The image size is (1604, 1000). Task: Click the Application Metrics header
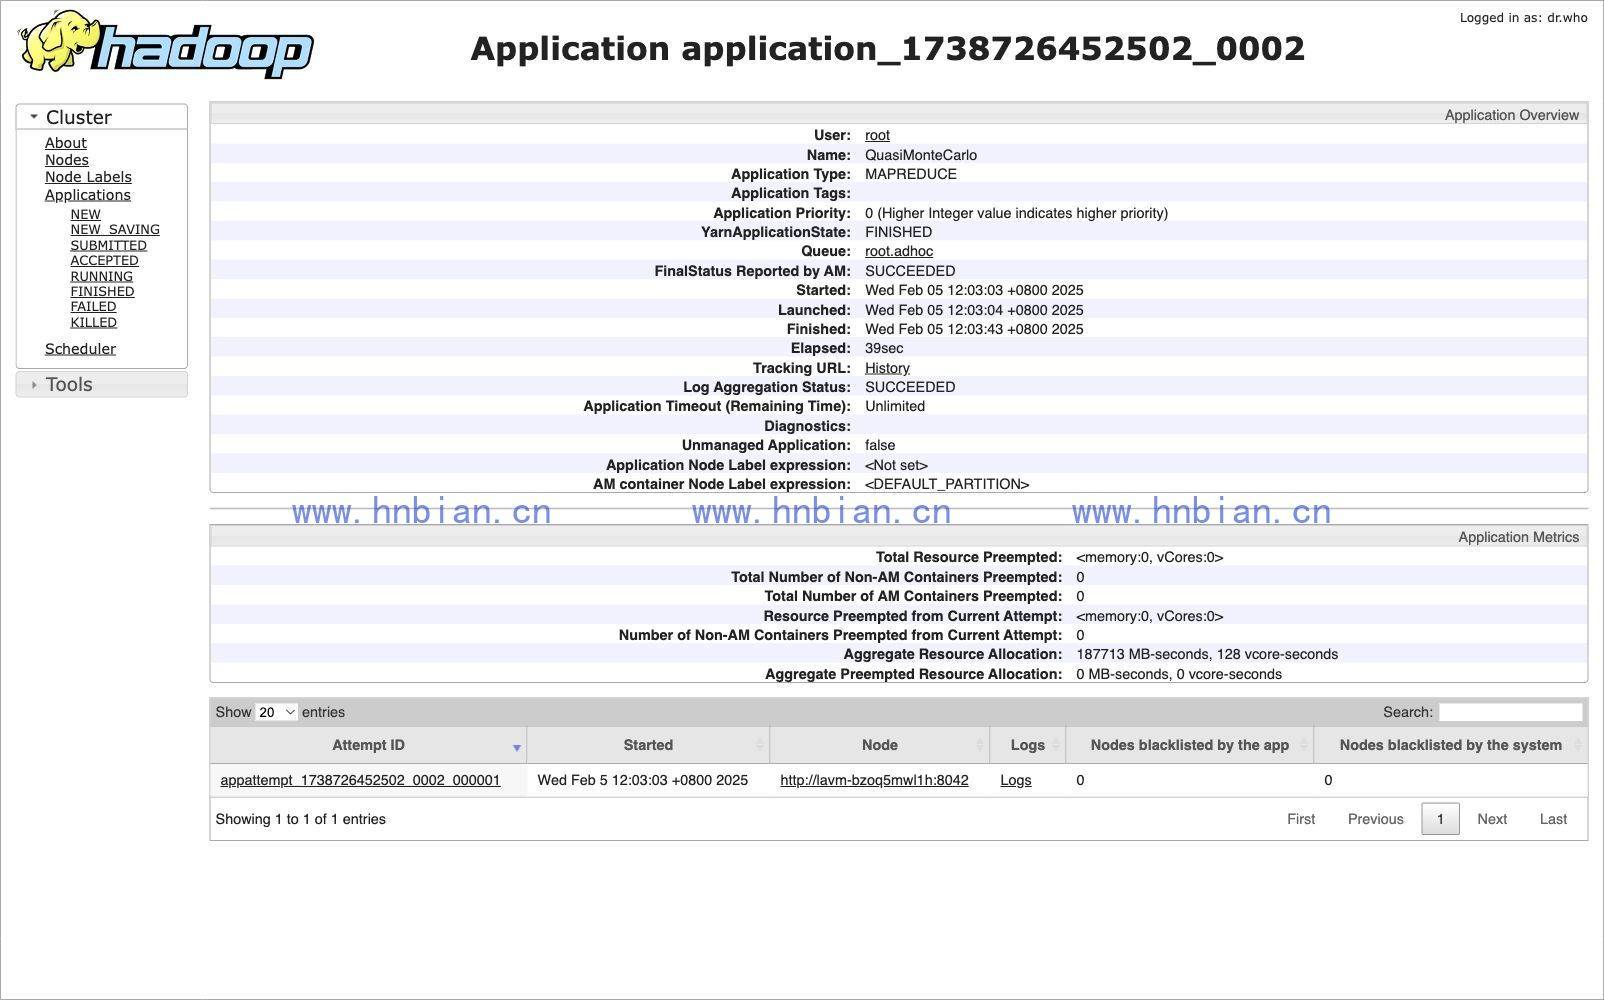point(1519,537)
